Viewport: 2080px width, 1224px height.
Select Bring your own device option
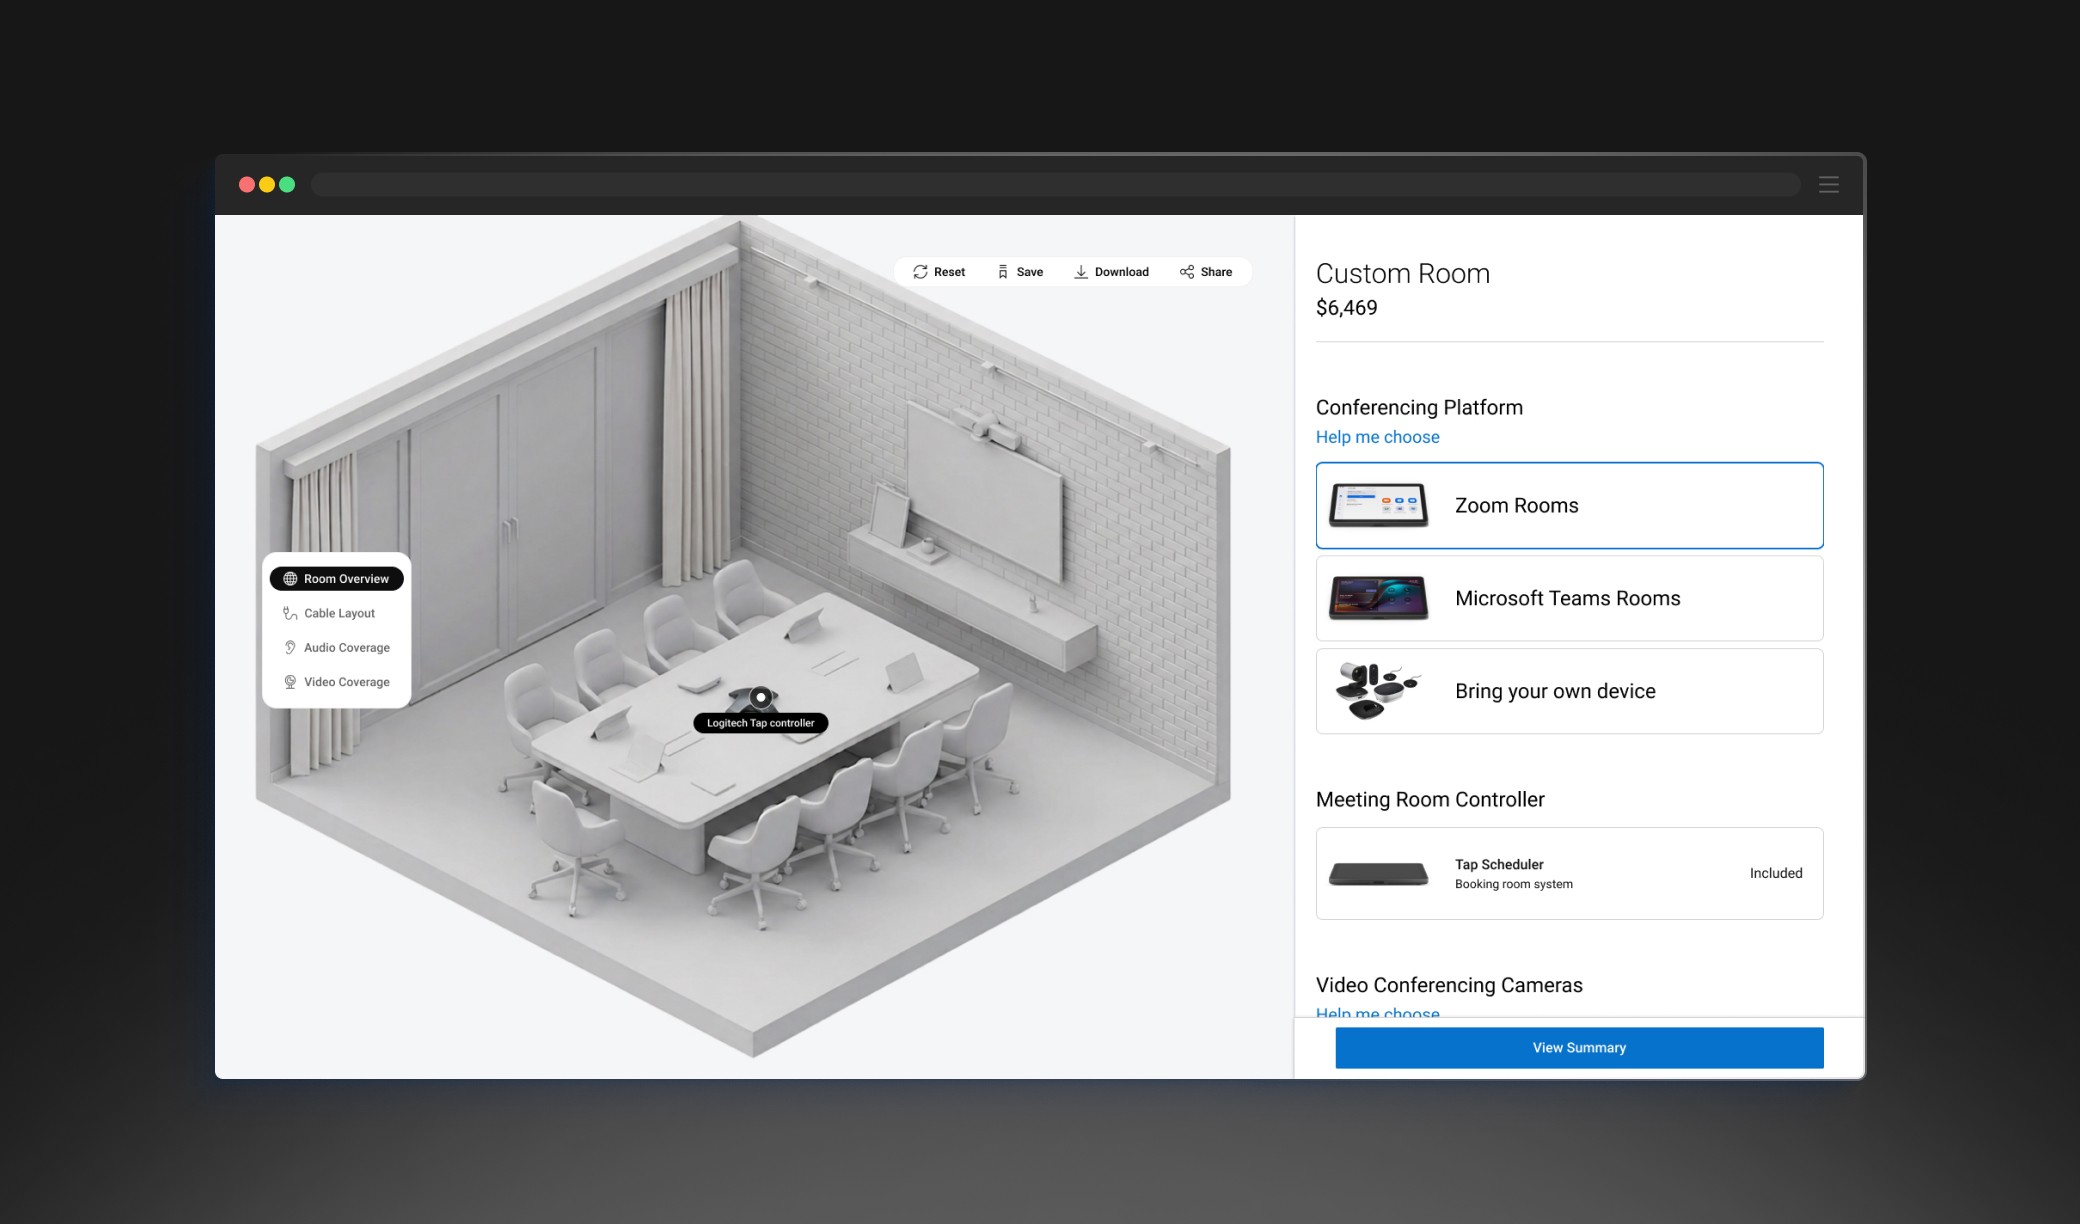[x=1569, y=691]
